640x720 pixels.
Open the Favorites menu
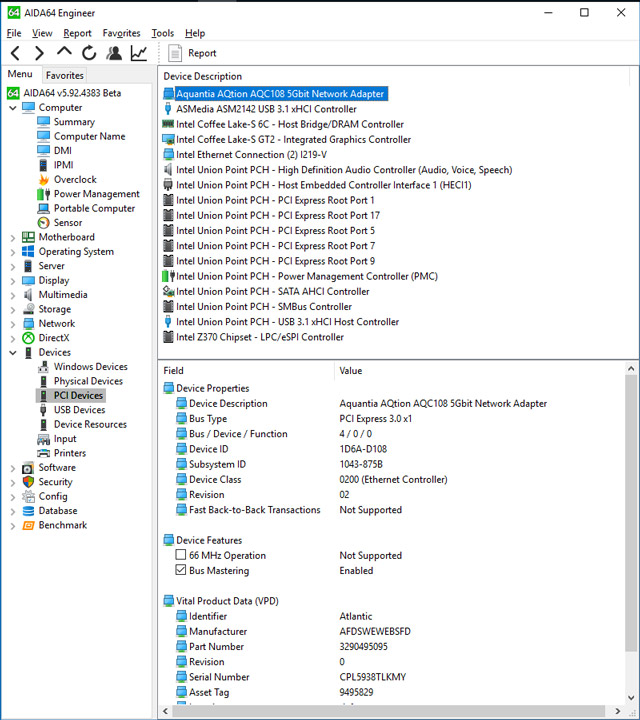121,33
